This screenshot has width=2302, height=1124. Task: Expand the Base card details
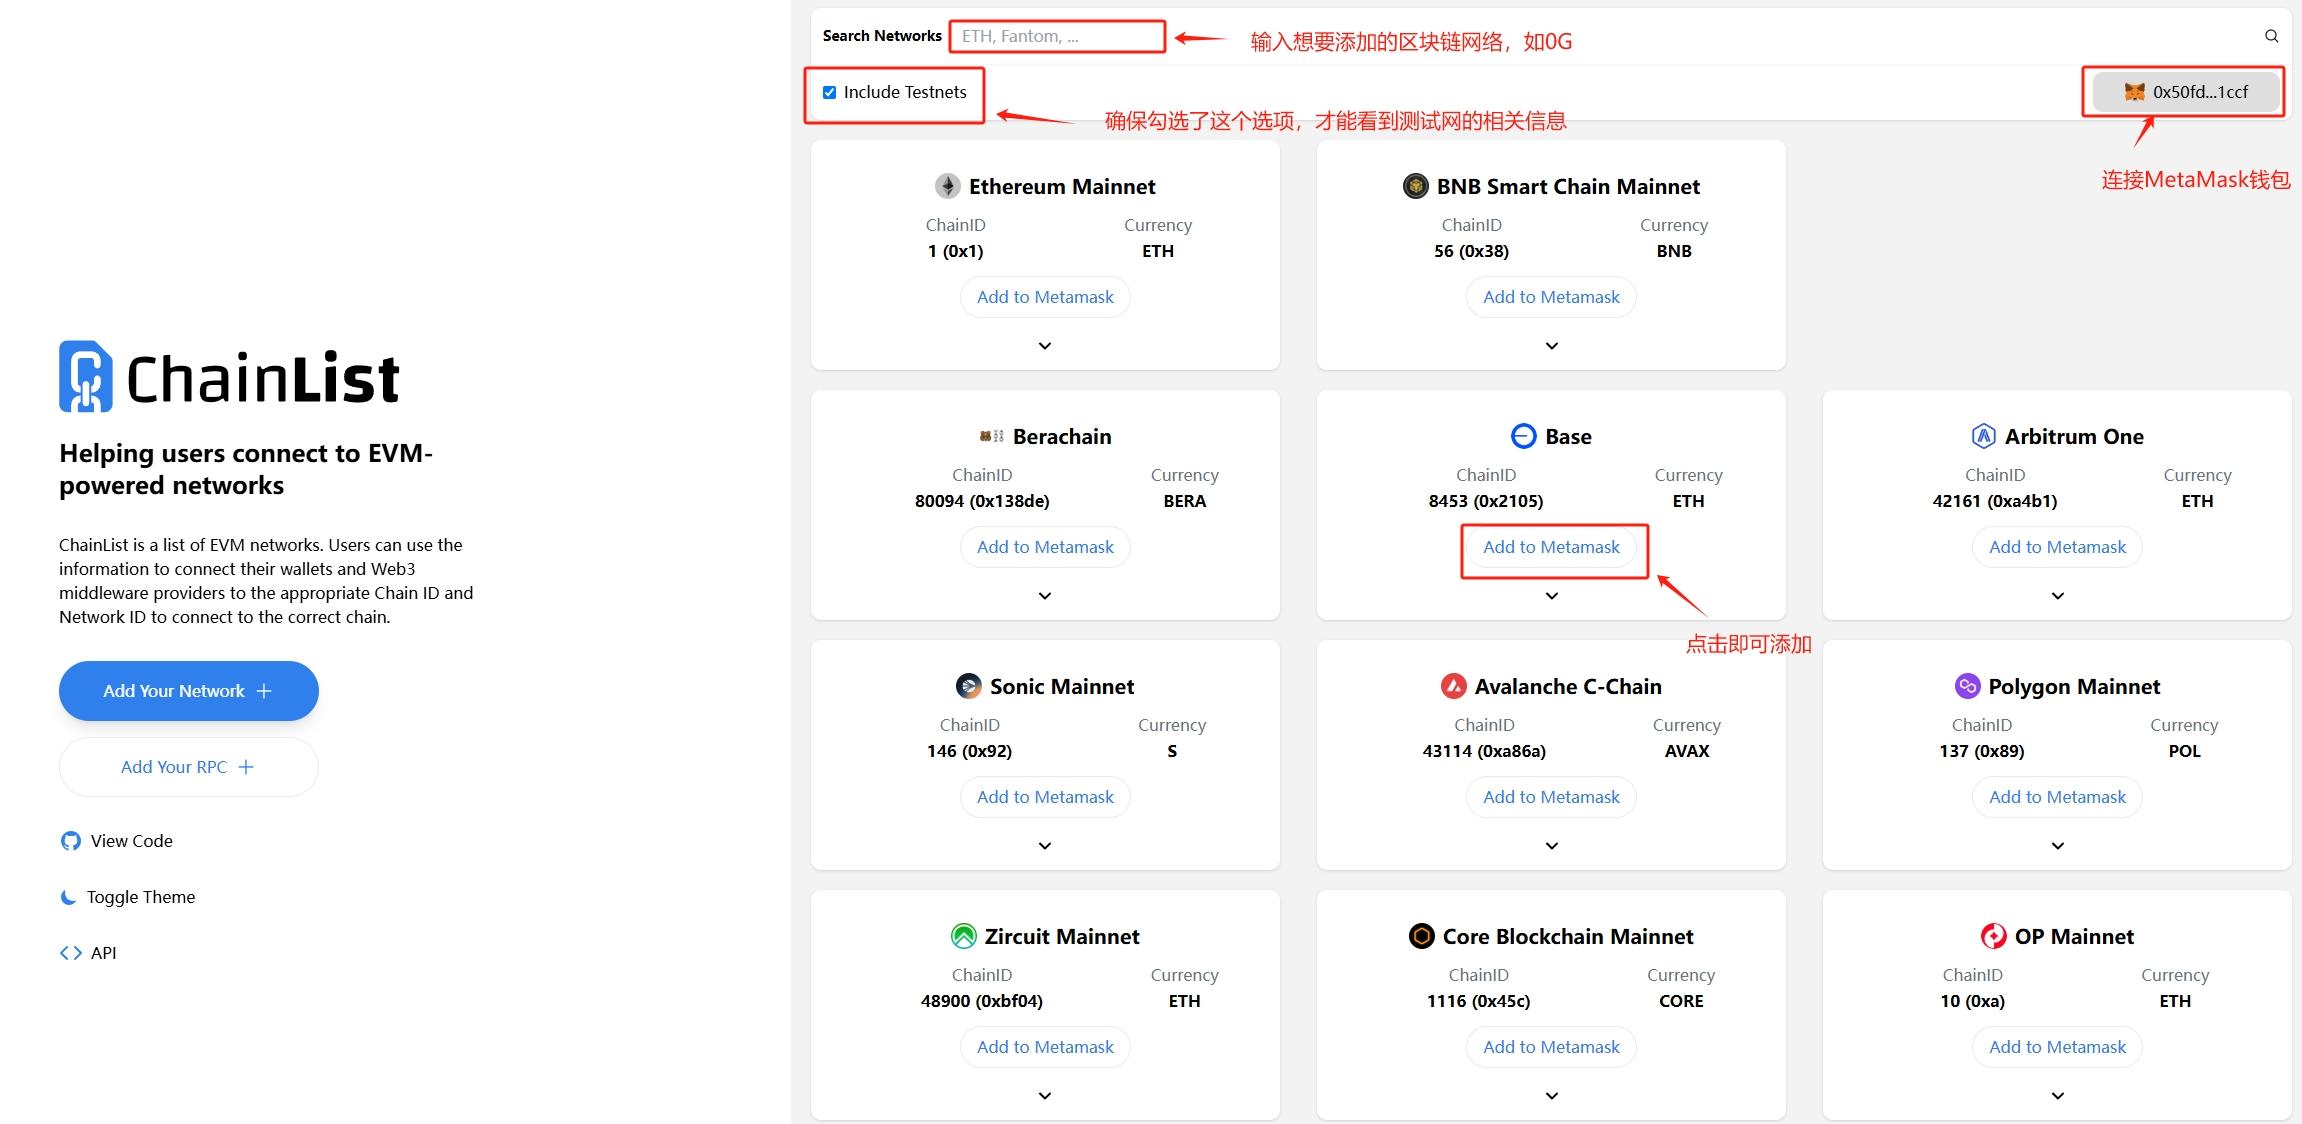pyautogui.click(x=1550, y=595)
